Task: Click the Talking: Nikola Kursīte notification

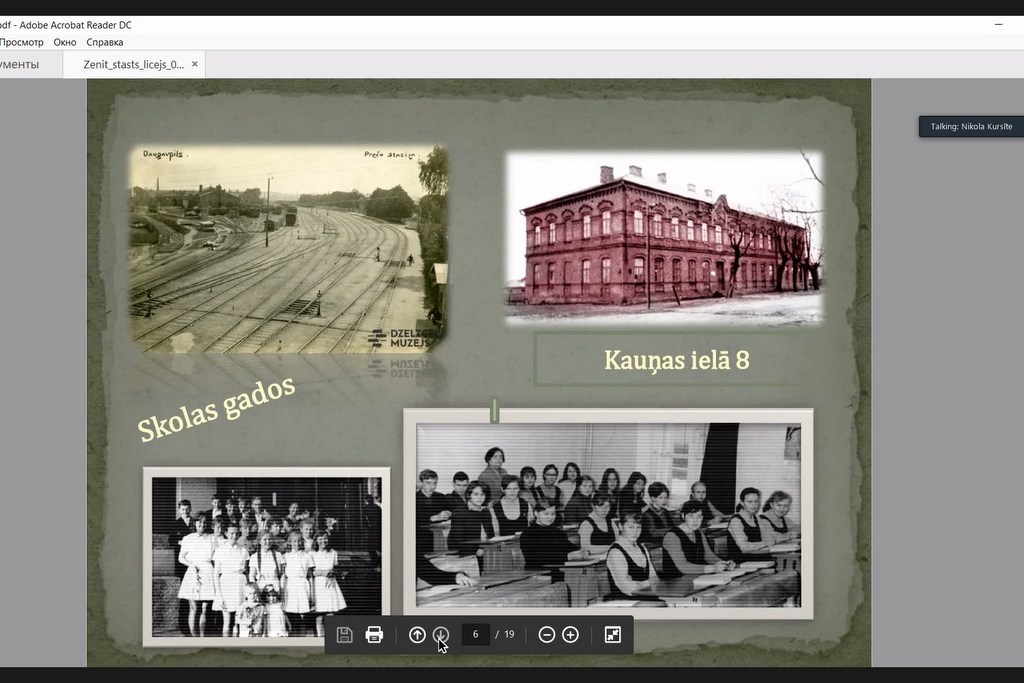Action: 970,127
